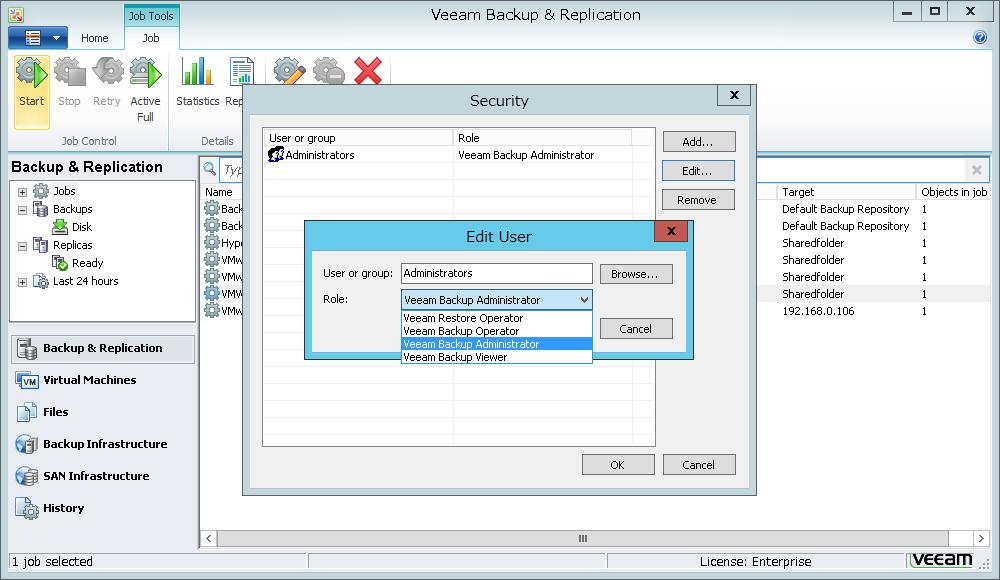Click the horizontal scrollbar left arrow
Screen dimensions: 1000x580
[209, 539]
